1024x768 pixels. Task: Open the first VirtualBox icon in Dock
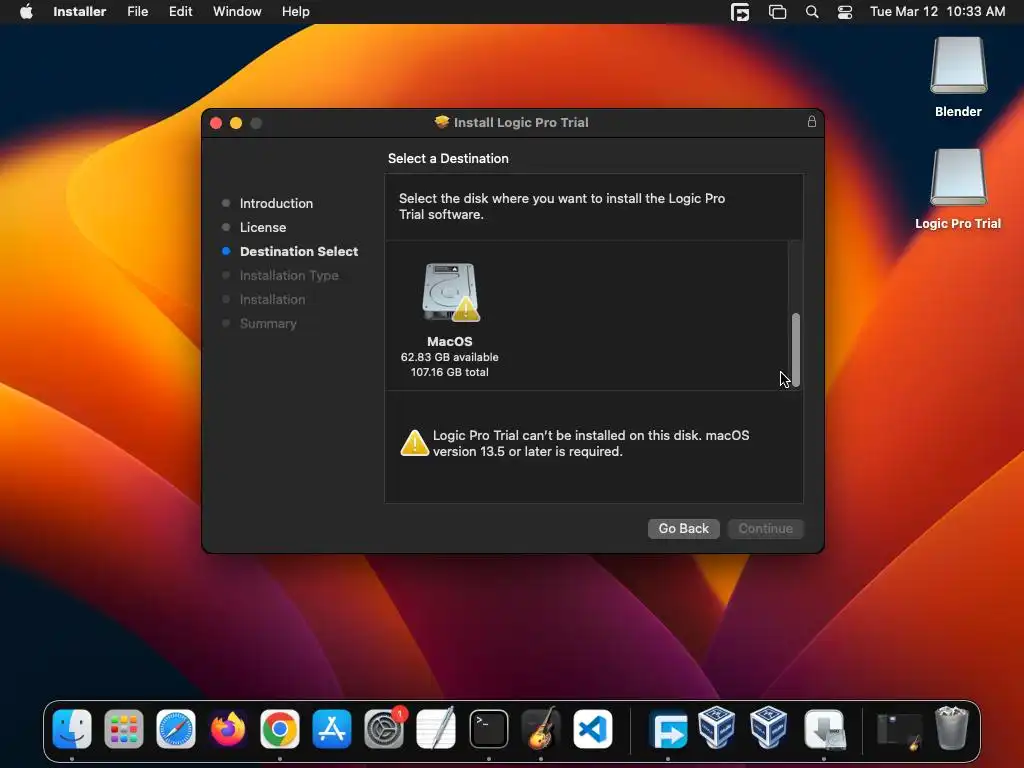pos(716,728)
